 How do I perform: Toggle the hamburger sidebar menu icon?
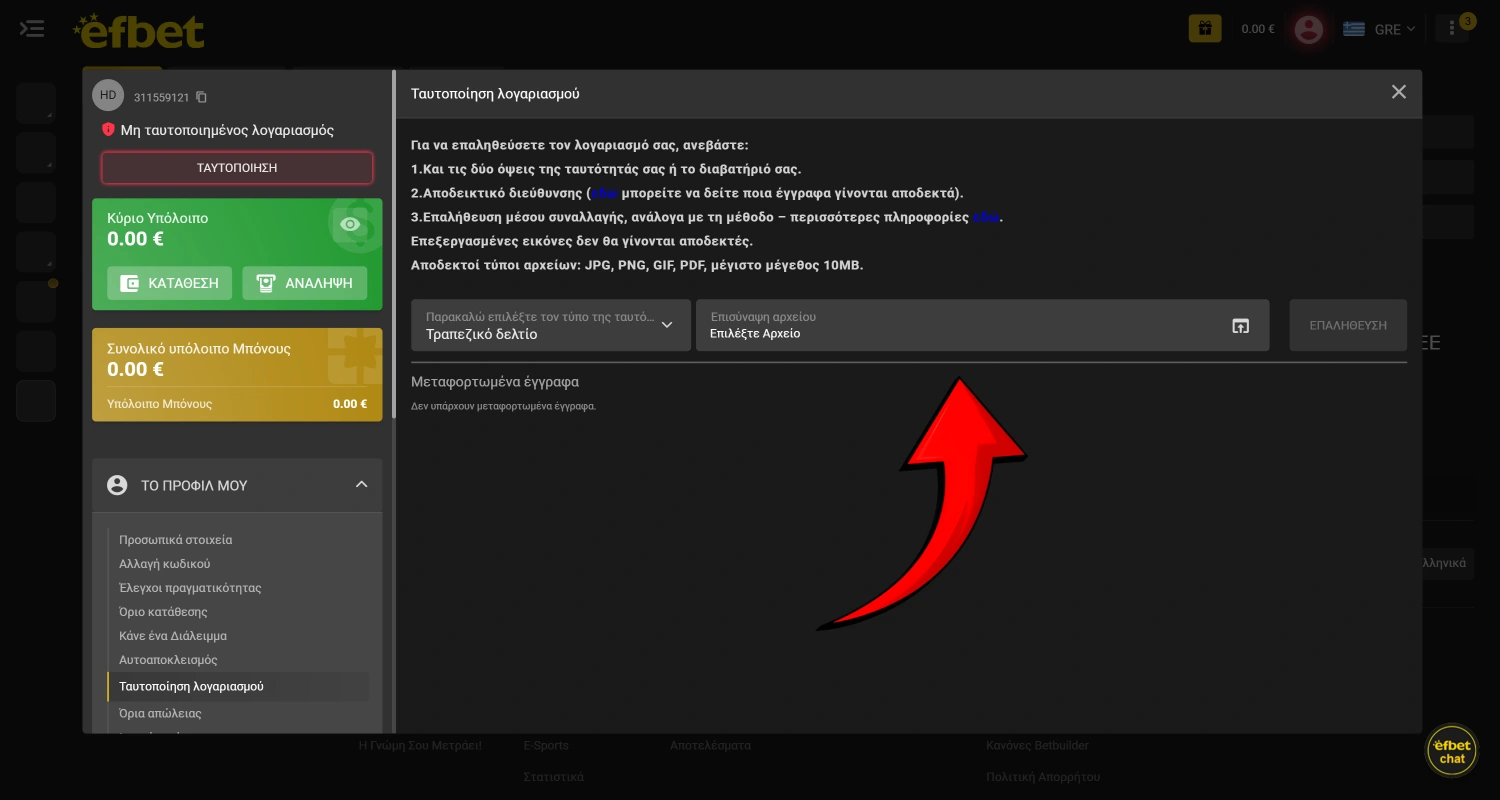[x=32, y=29]
